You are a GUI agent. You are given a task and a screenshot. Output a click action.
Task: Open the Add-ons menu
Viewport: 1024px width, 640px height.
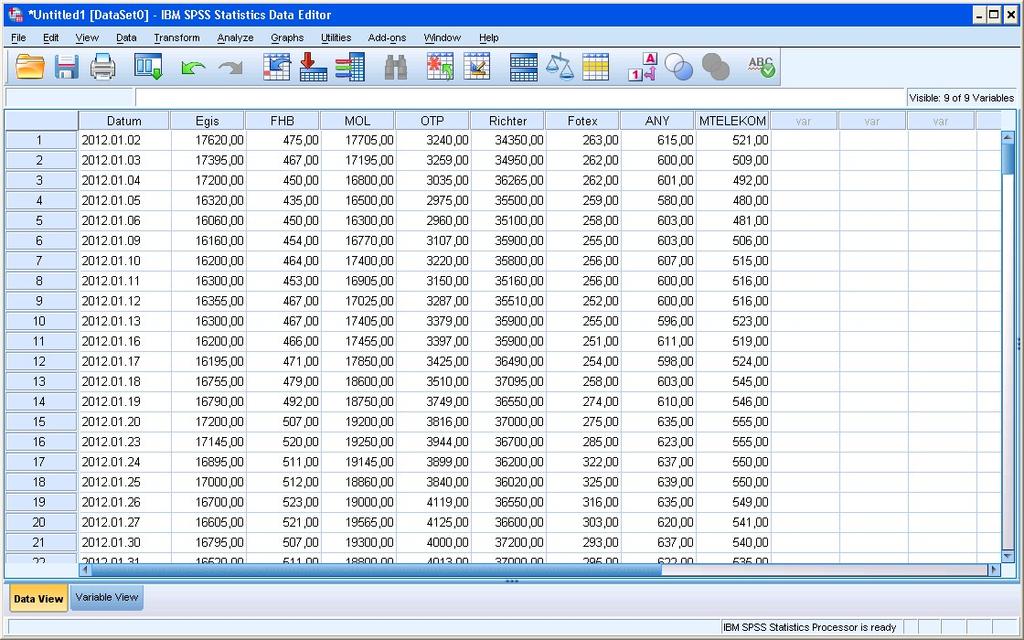point(387,38)
